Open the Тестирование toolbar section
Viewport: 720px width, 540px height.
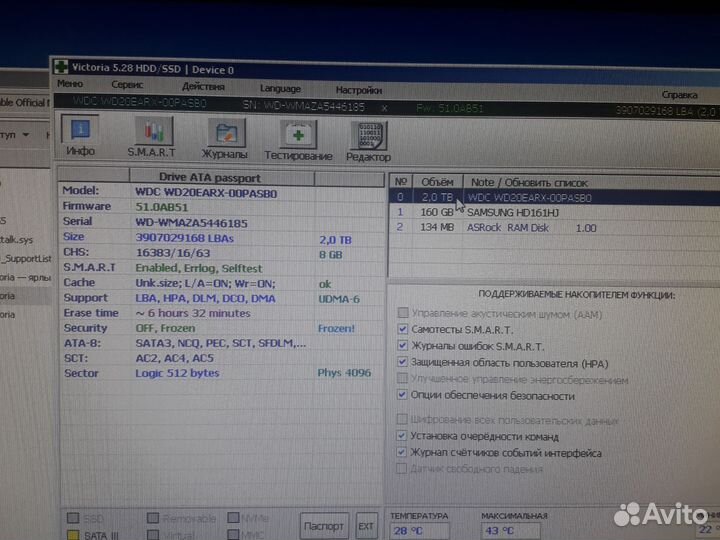[298, 141]
